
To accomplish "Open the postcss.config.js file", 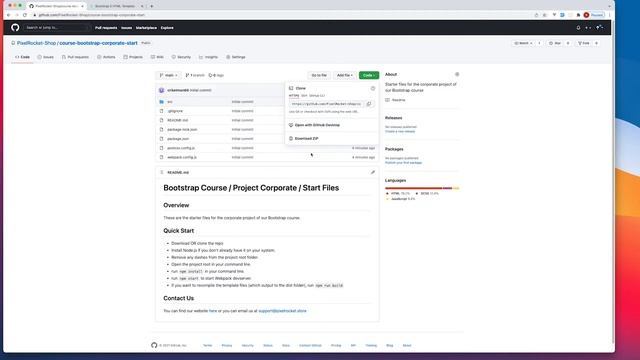I will click(x=181, y=148).
